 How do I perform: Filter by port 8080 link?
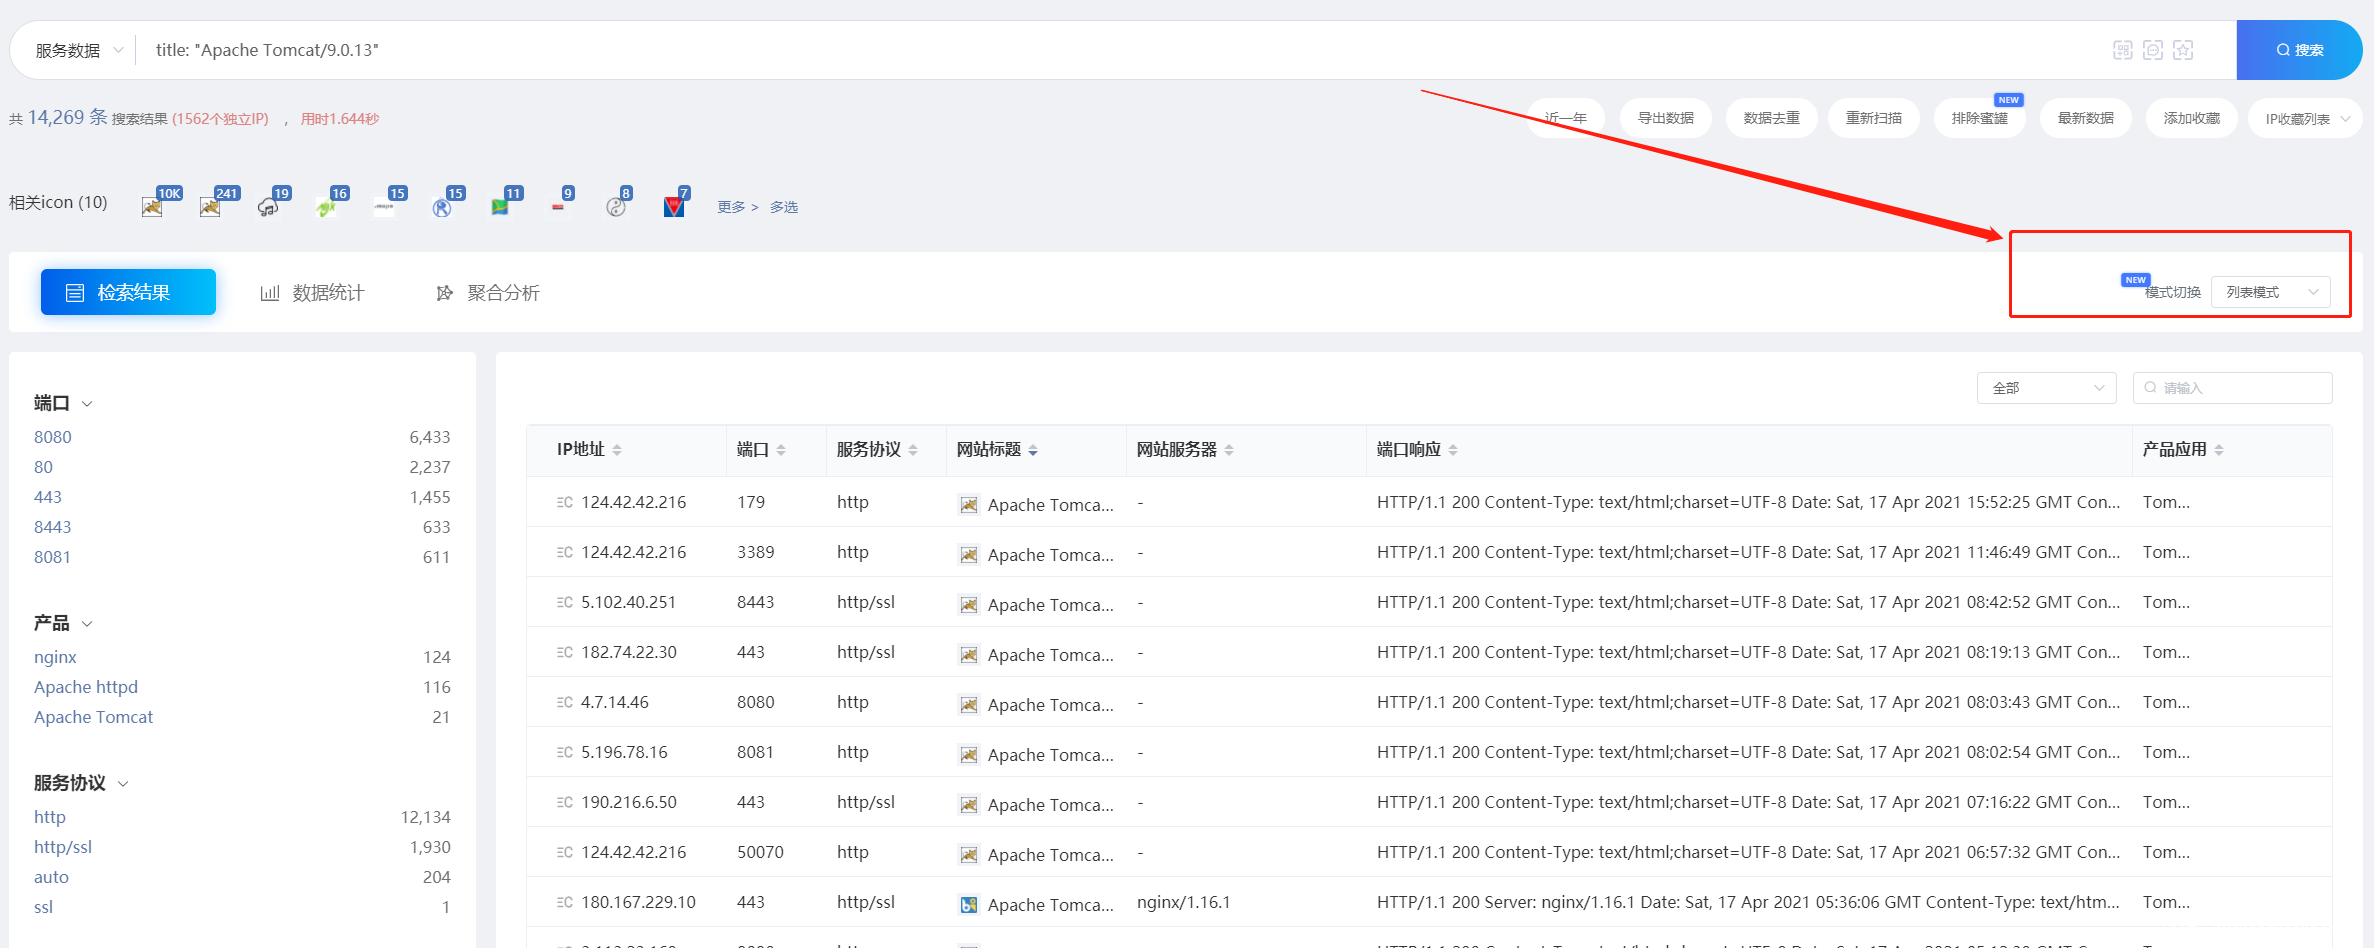coord(53,437)
